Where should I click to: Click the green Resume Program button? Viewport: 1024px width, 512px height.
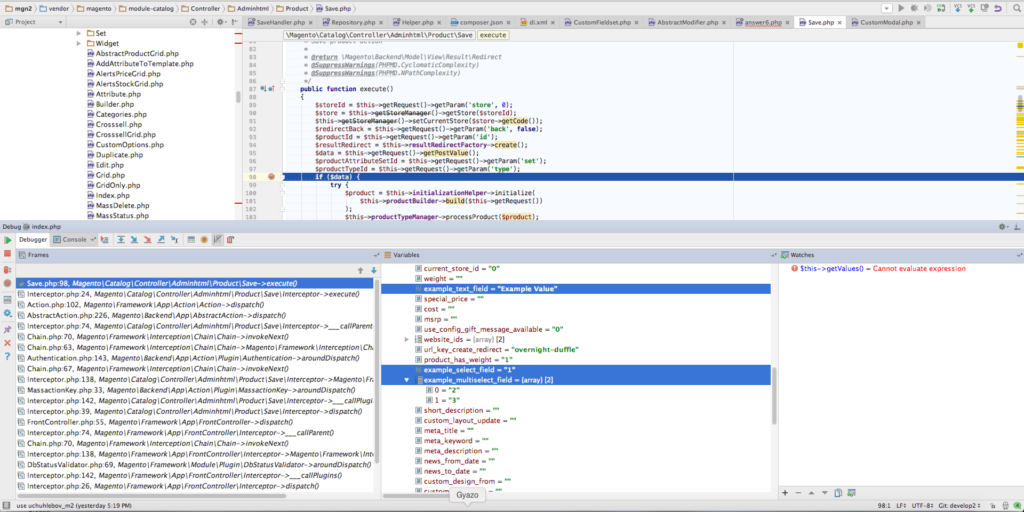pos(8,240)
